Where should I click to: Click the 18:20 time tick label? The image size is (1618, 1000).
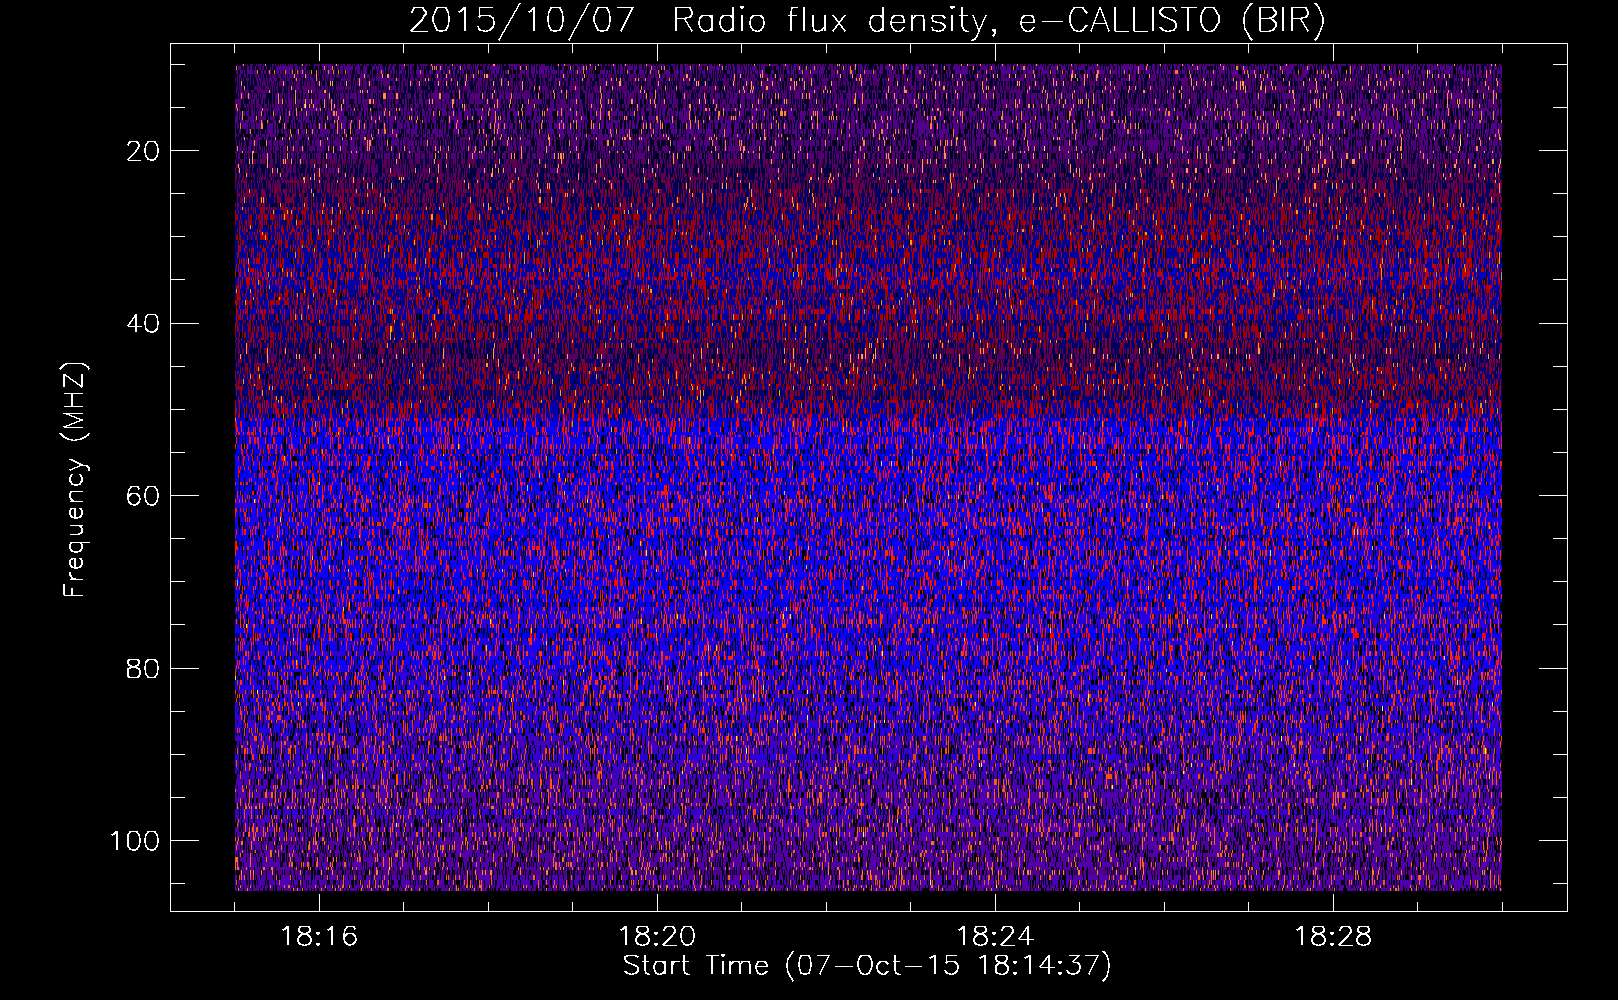coord(657,937)
